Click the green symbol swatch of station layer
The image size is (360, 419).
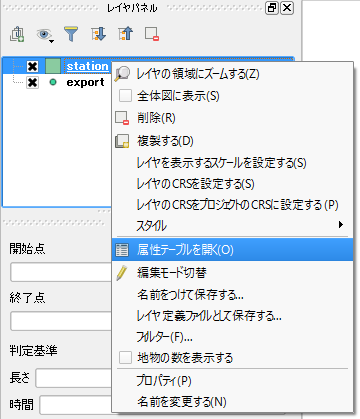click(53, 66)
